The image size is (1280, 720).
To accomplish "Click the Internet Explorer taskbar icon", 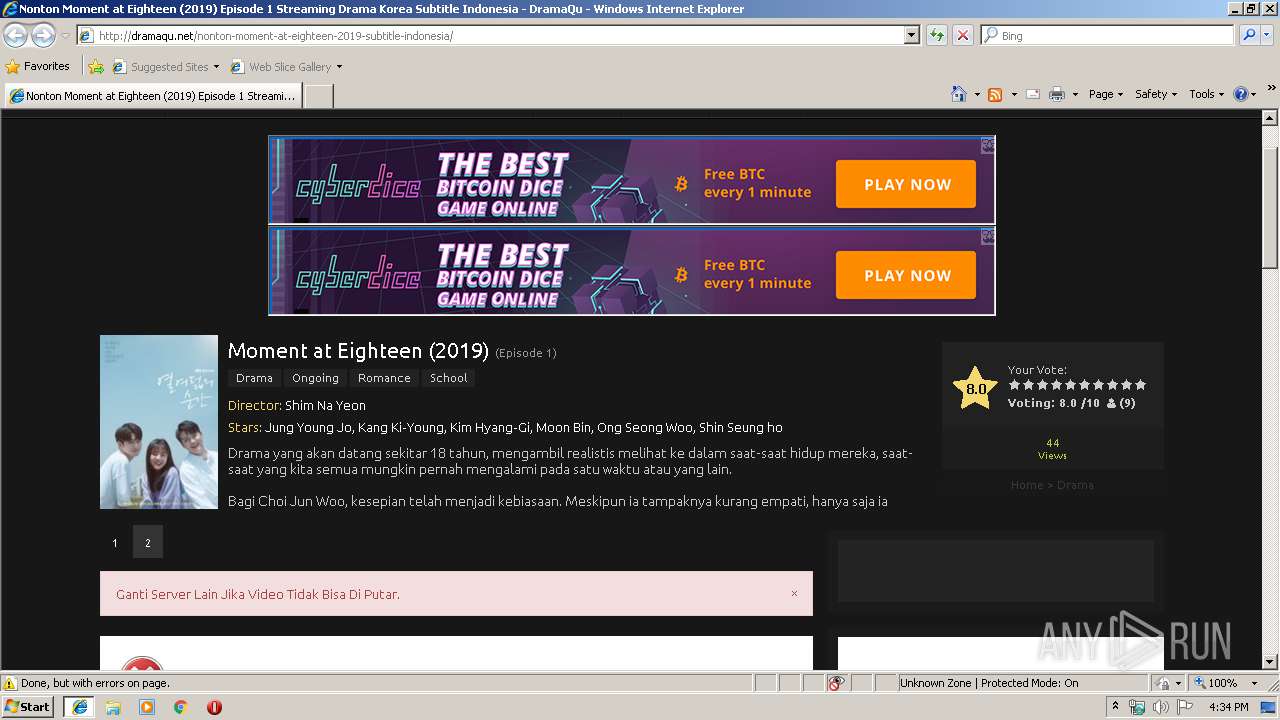I will [x=79, y=707].
